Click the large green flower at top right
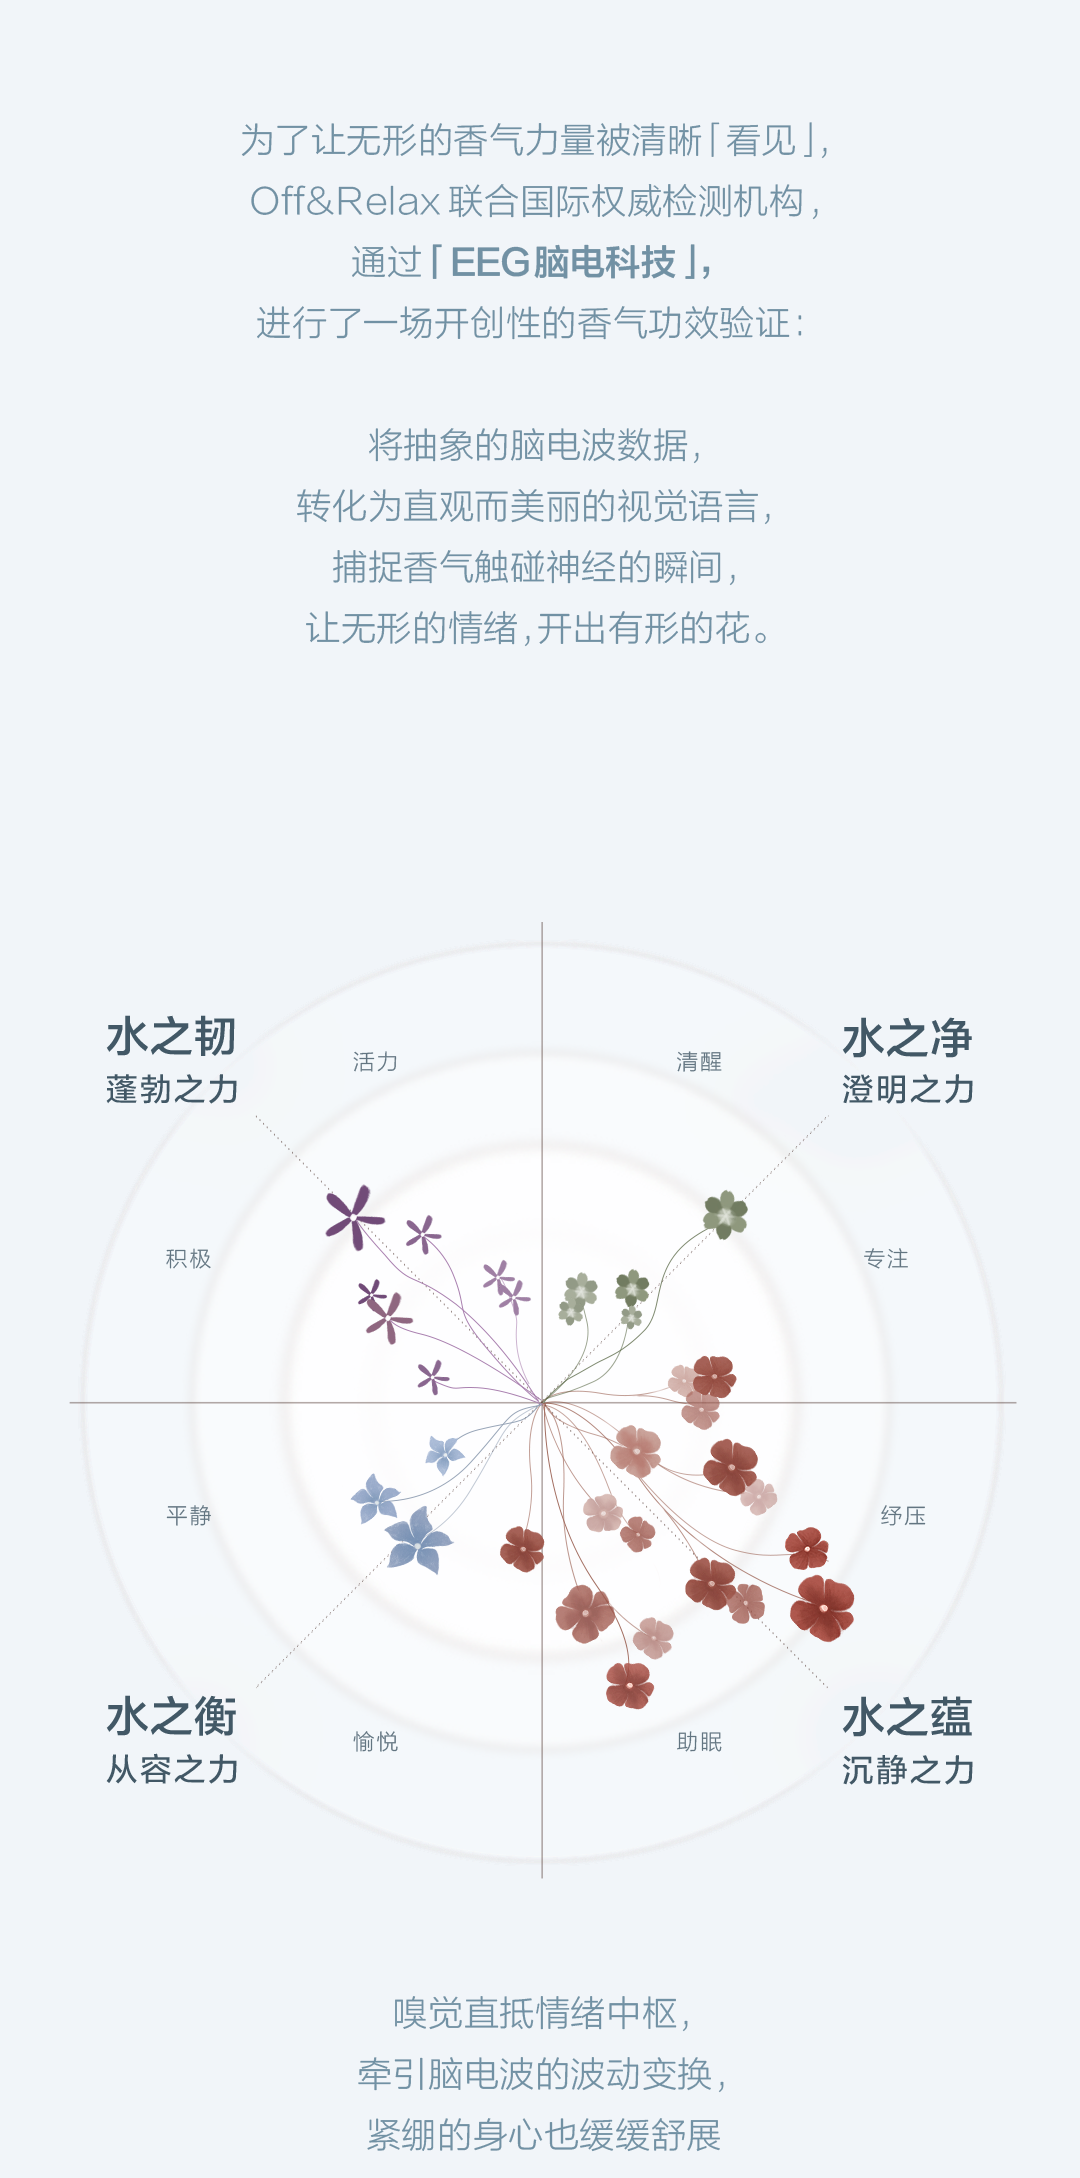1080x2178 pixels. click(725, 1214)
